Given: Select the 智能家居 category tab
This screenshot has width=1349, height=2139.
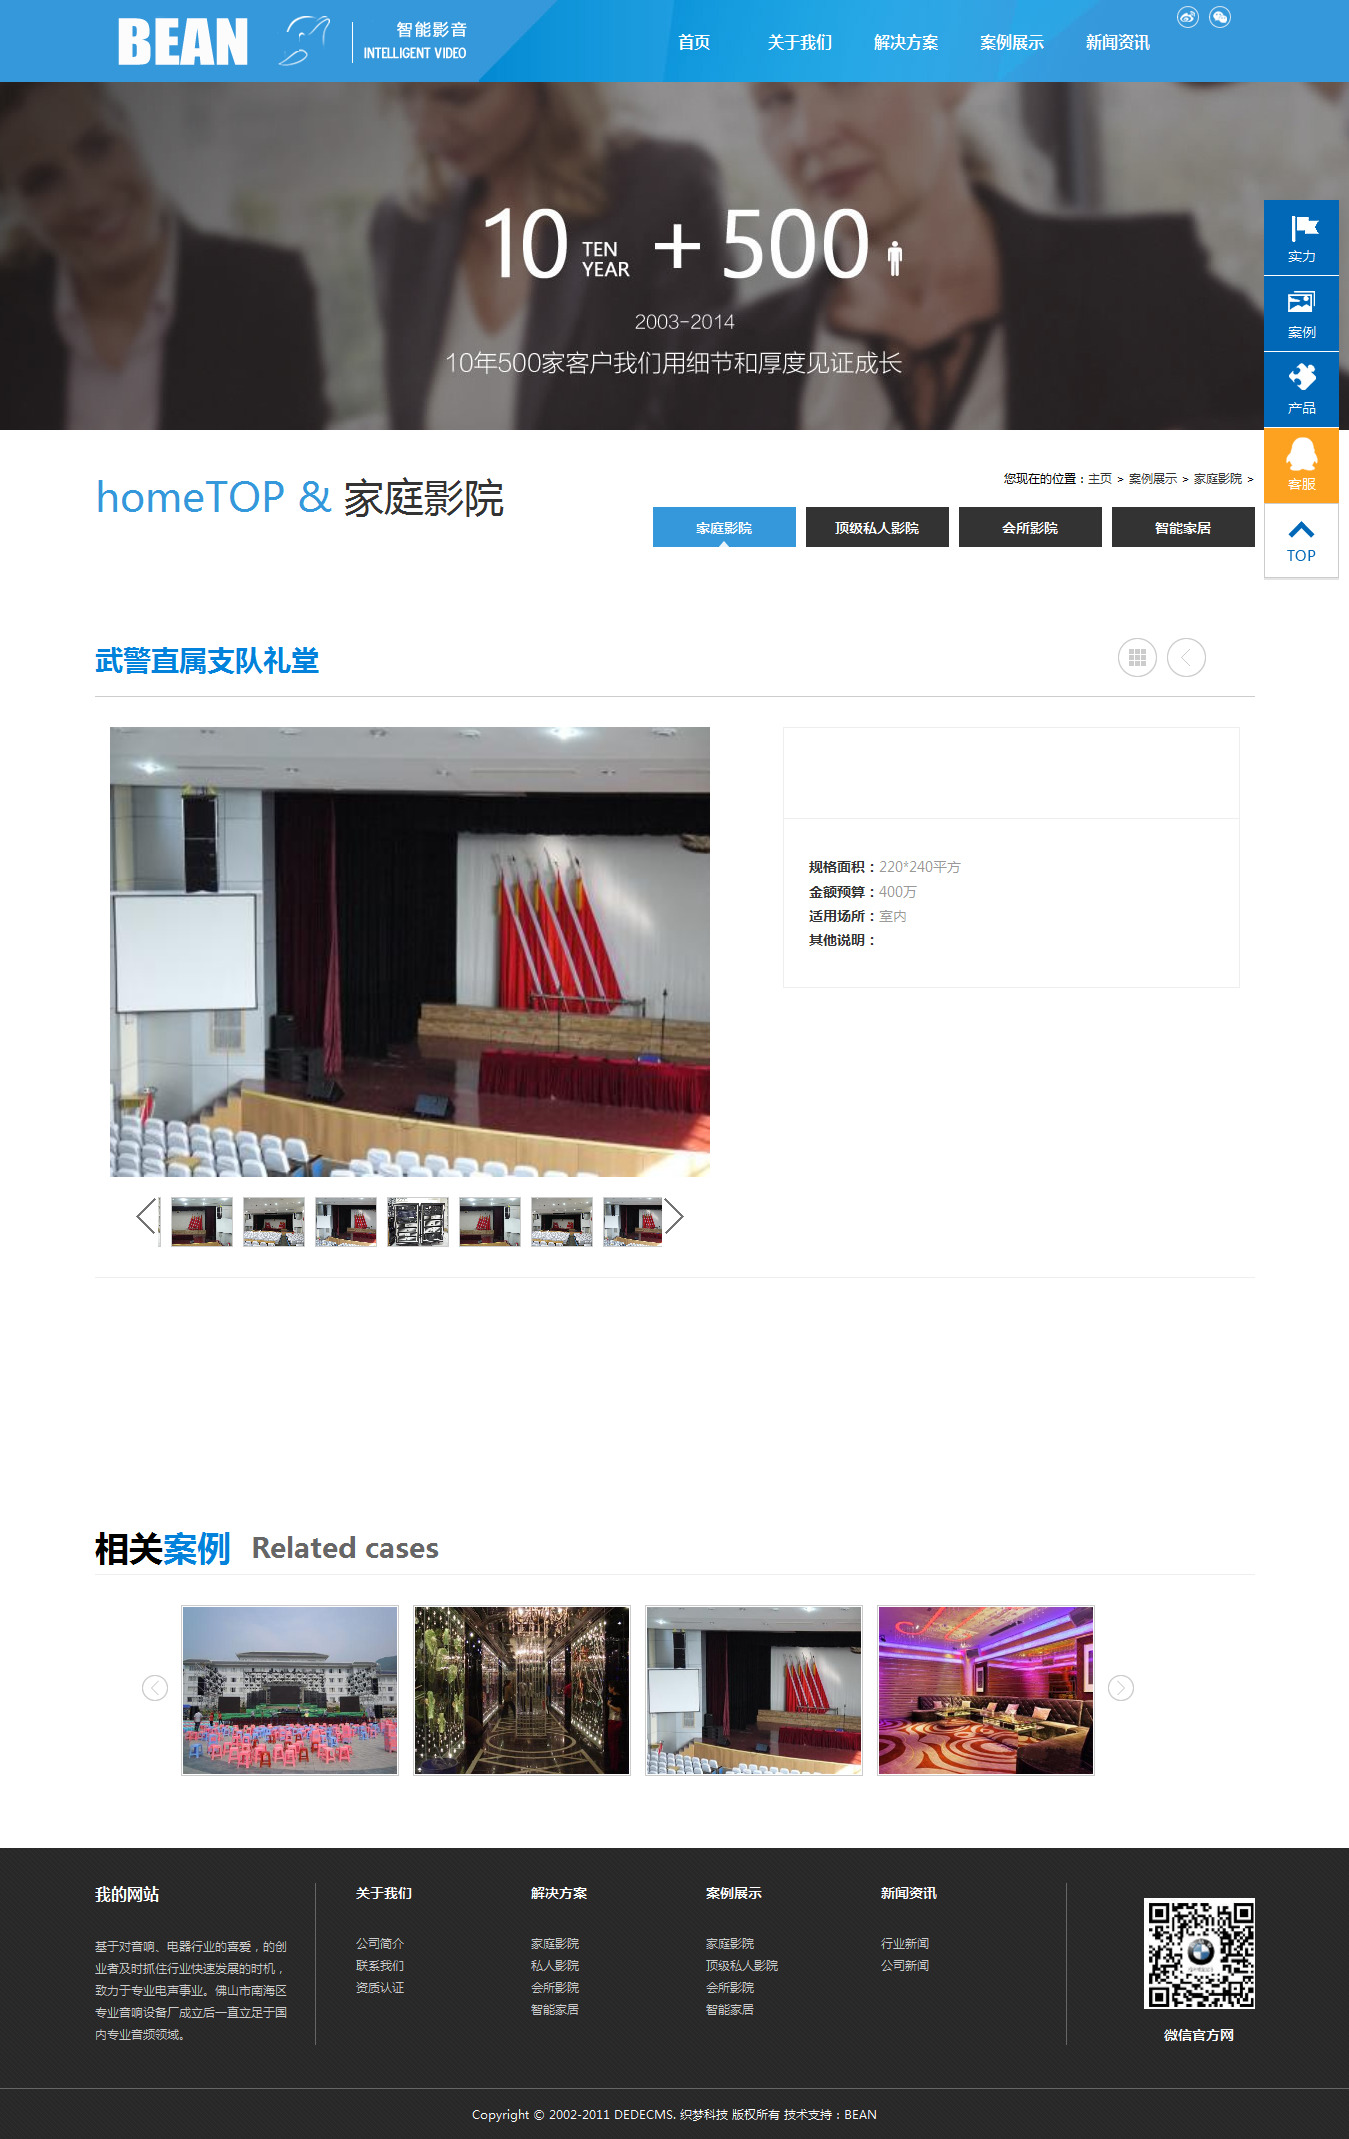Looking at the screenshot, I should point(1183,527).
